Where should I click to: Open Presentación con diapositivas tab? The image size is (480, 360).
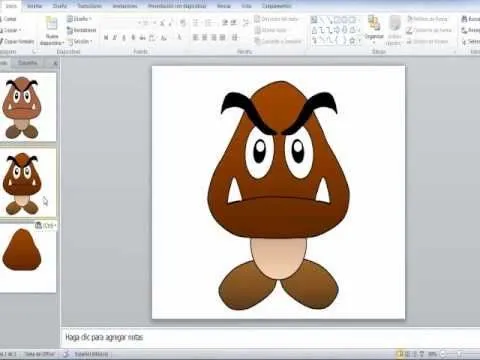(177, 6)
